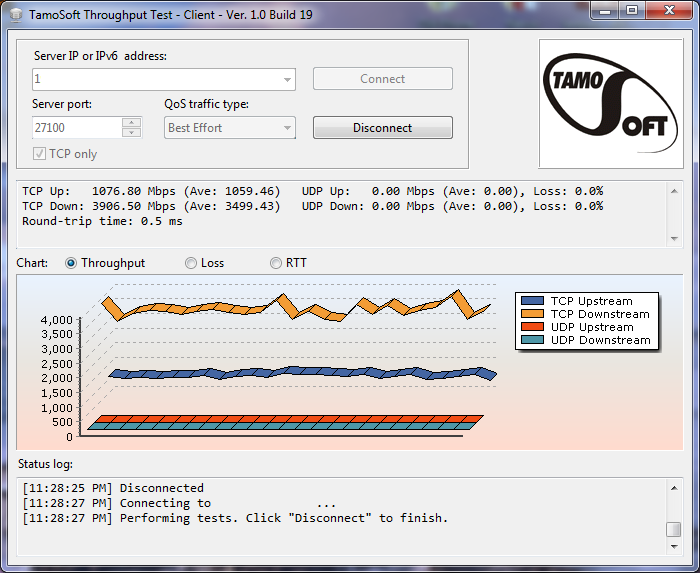Open the Server IP address dropdown arrow
Viewport: 700px width, 573px height.
coord(287,80)
